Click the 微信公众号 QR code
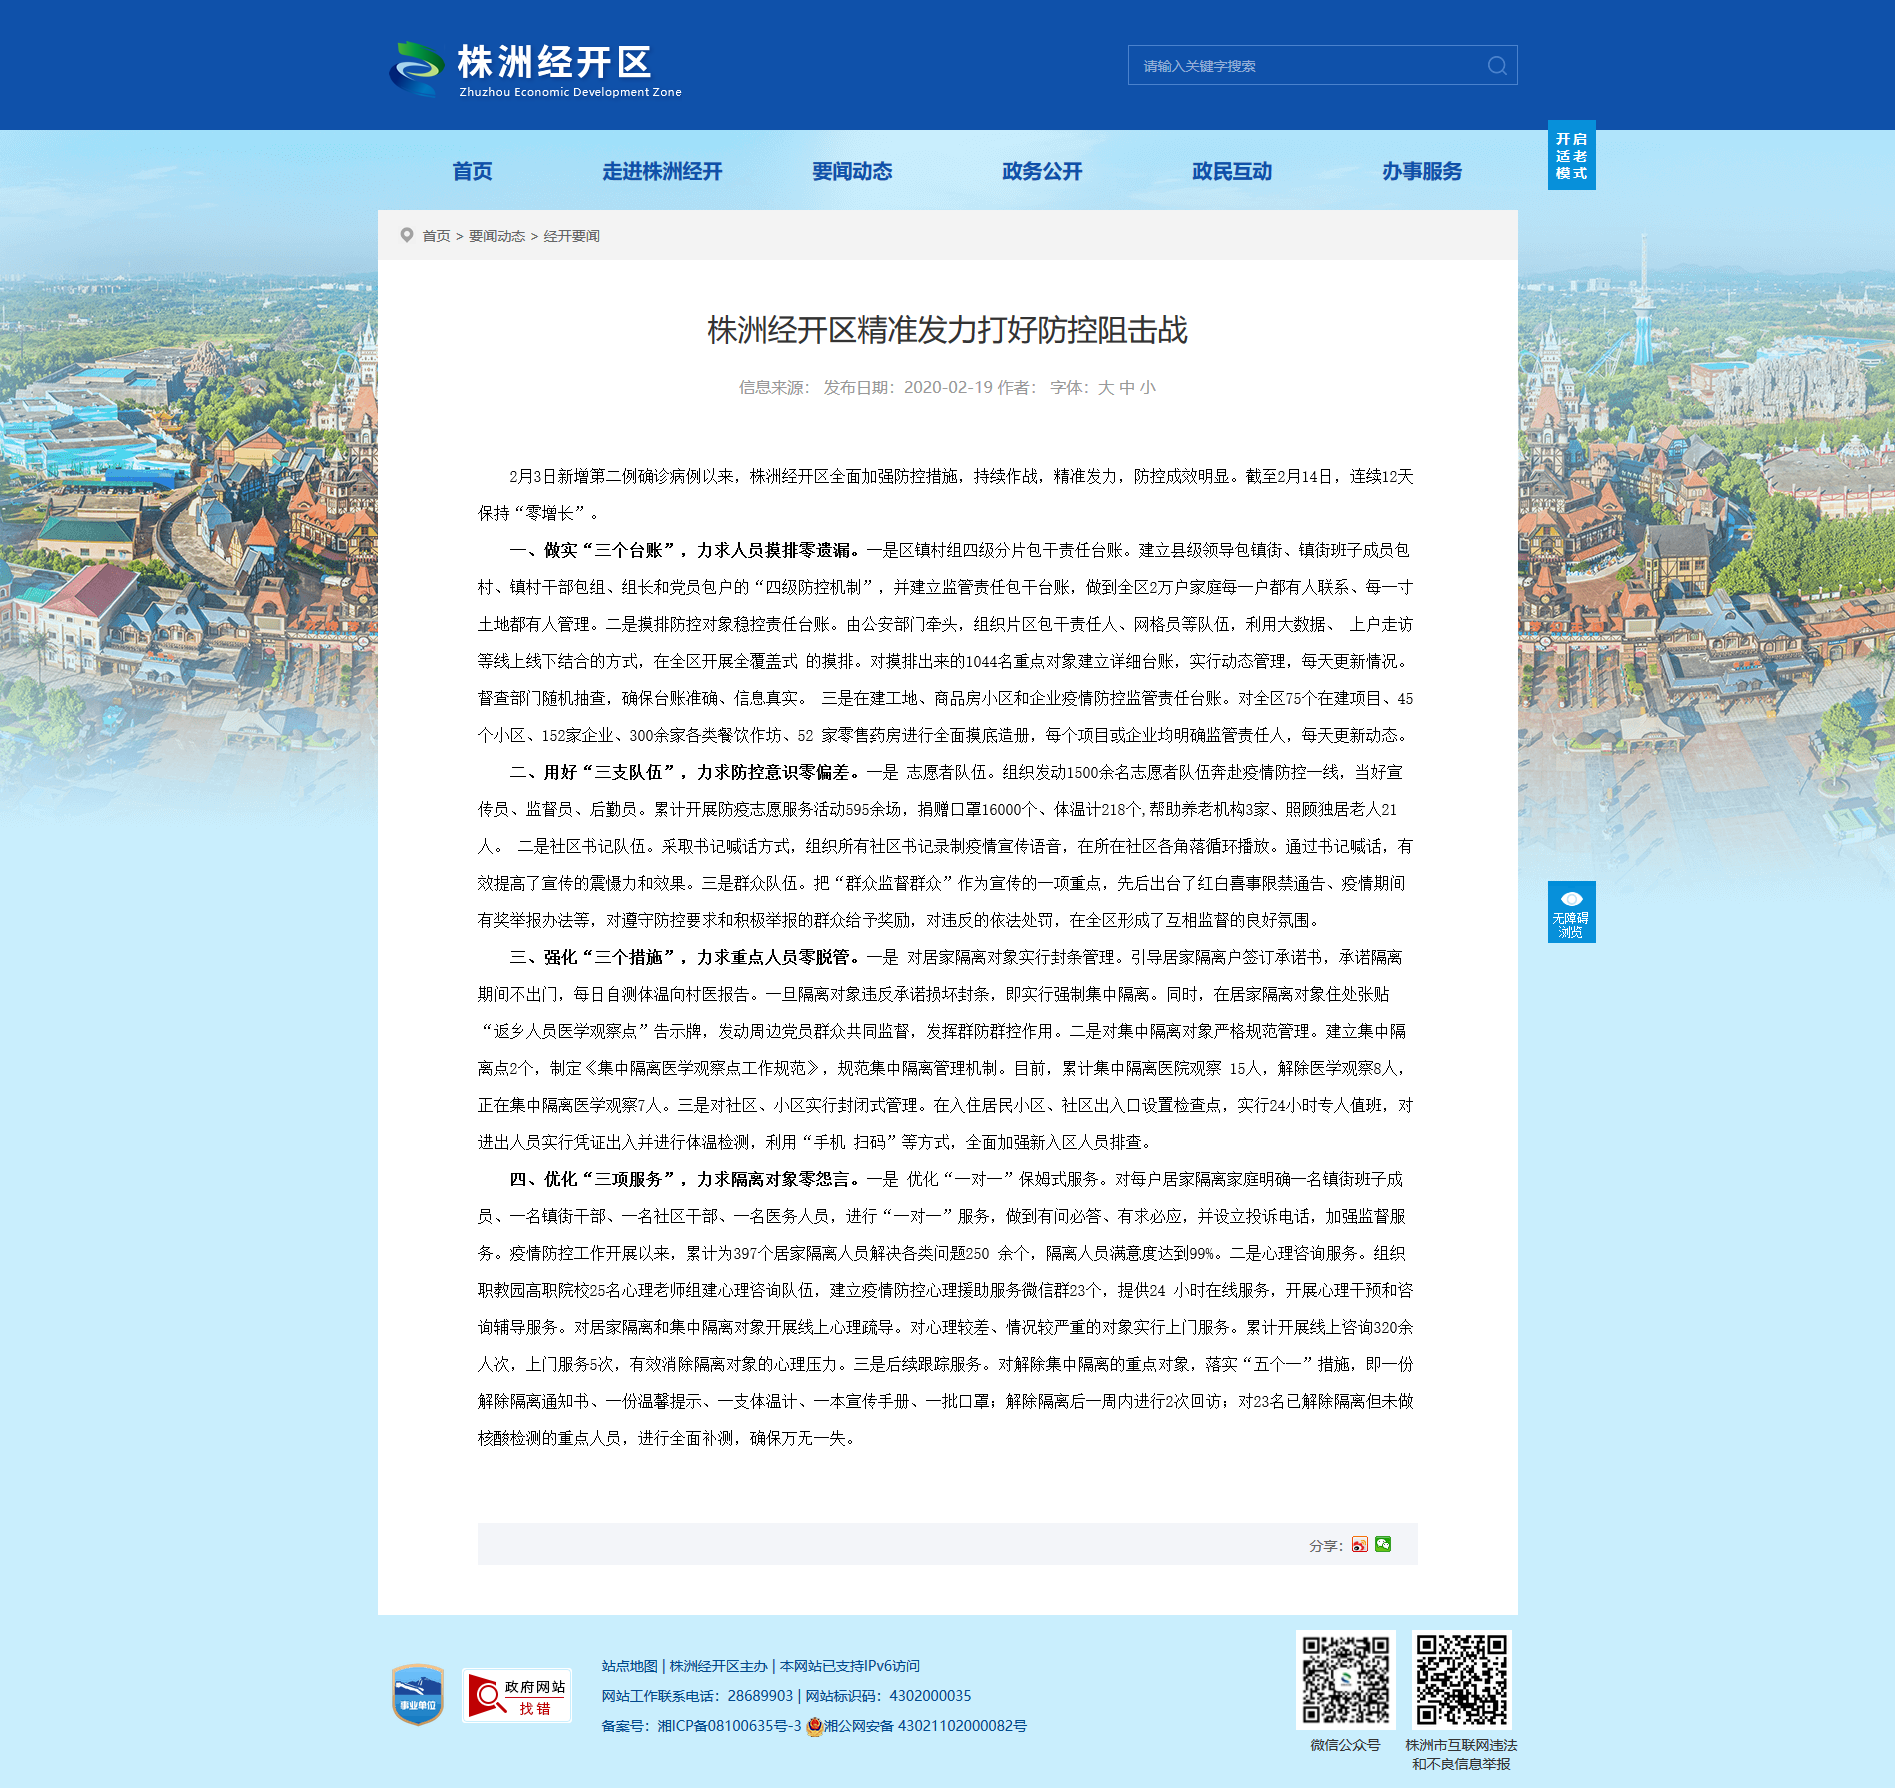Viewport: 1895px width, 1788px height. tap(1346, 1680)
